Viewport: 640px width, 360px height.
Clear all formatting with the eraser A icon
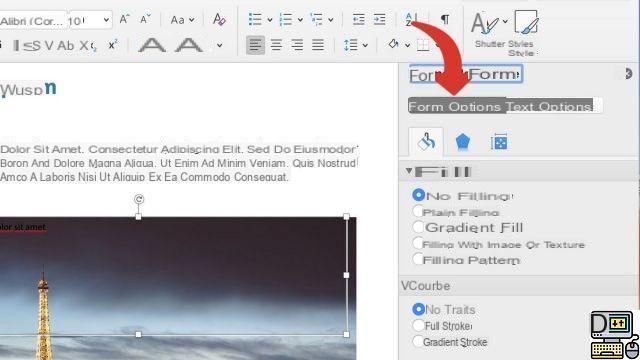pos(219,19)
